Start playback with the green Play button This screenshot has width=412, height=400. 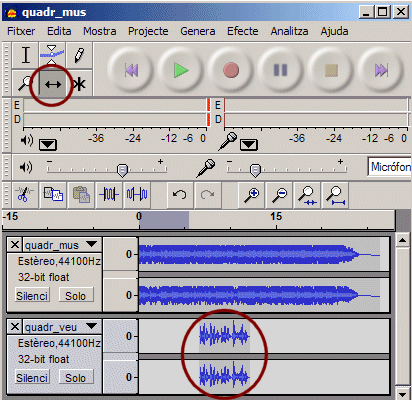click(x=181, y=70)
